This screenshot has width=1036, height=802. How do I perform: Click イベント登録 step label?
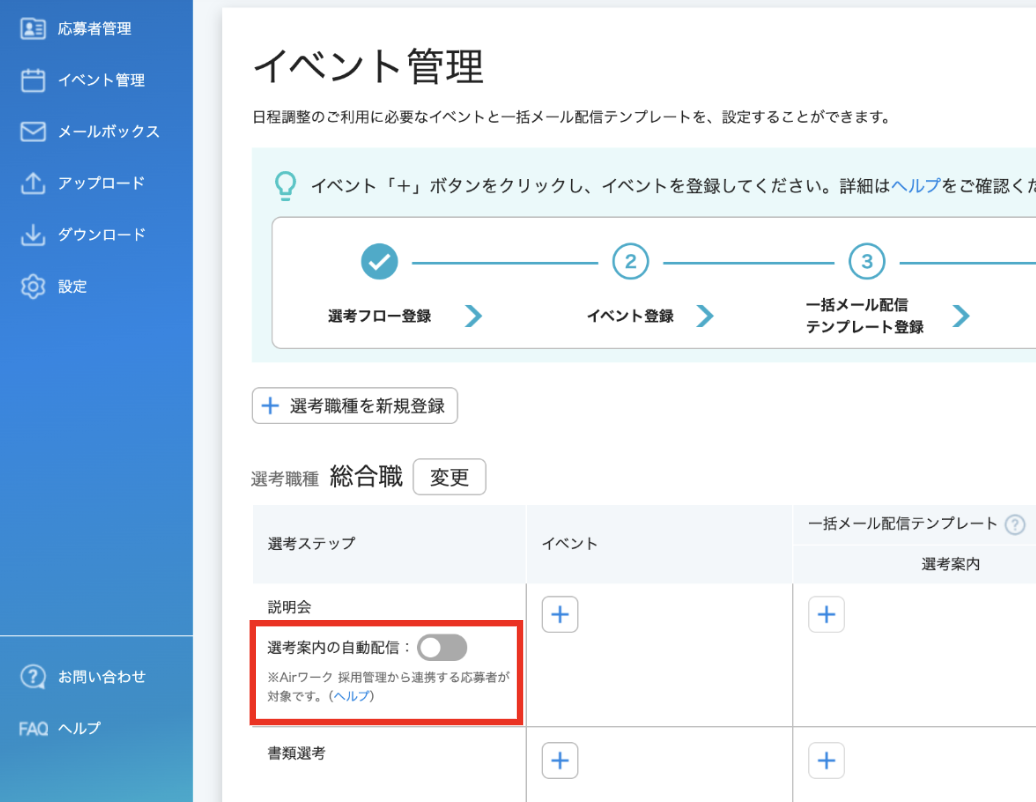630,316
